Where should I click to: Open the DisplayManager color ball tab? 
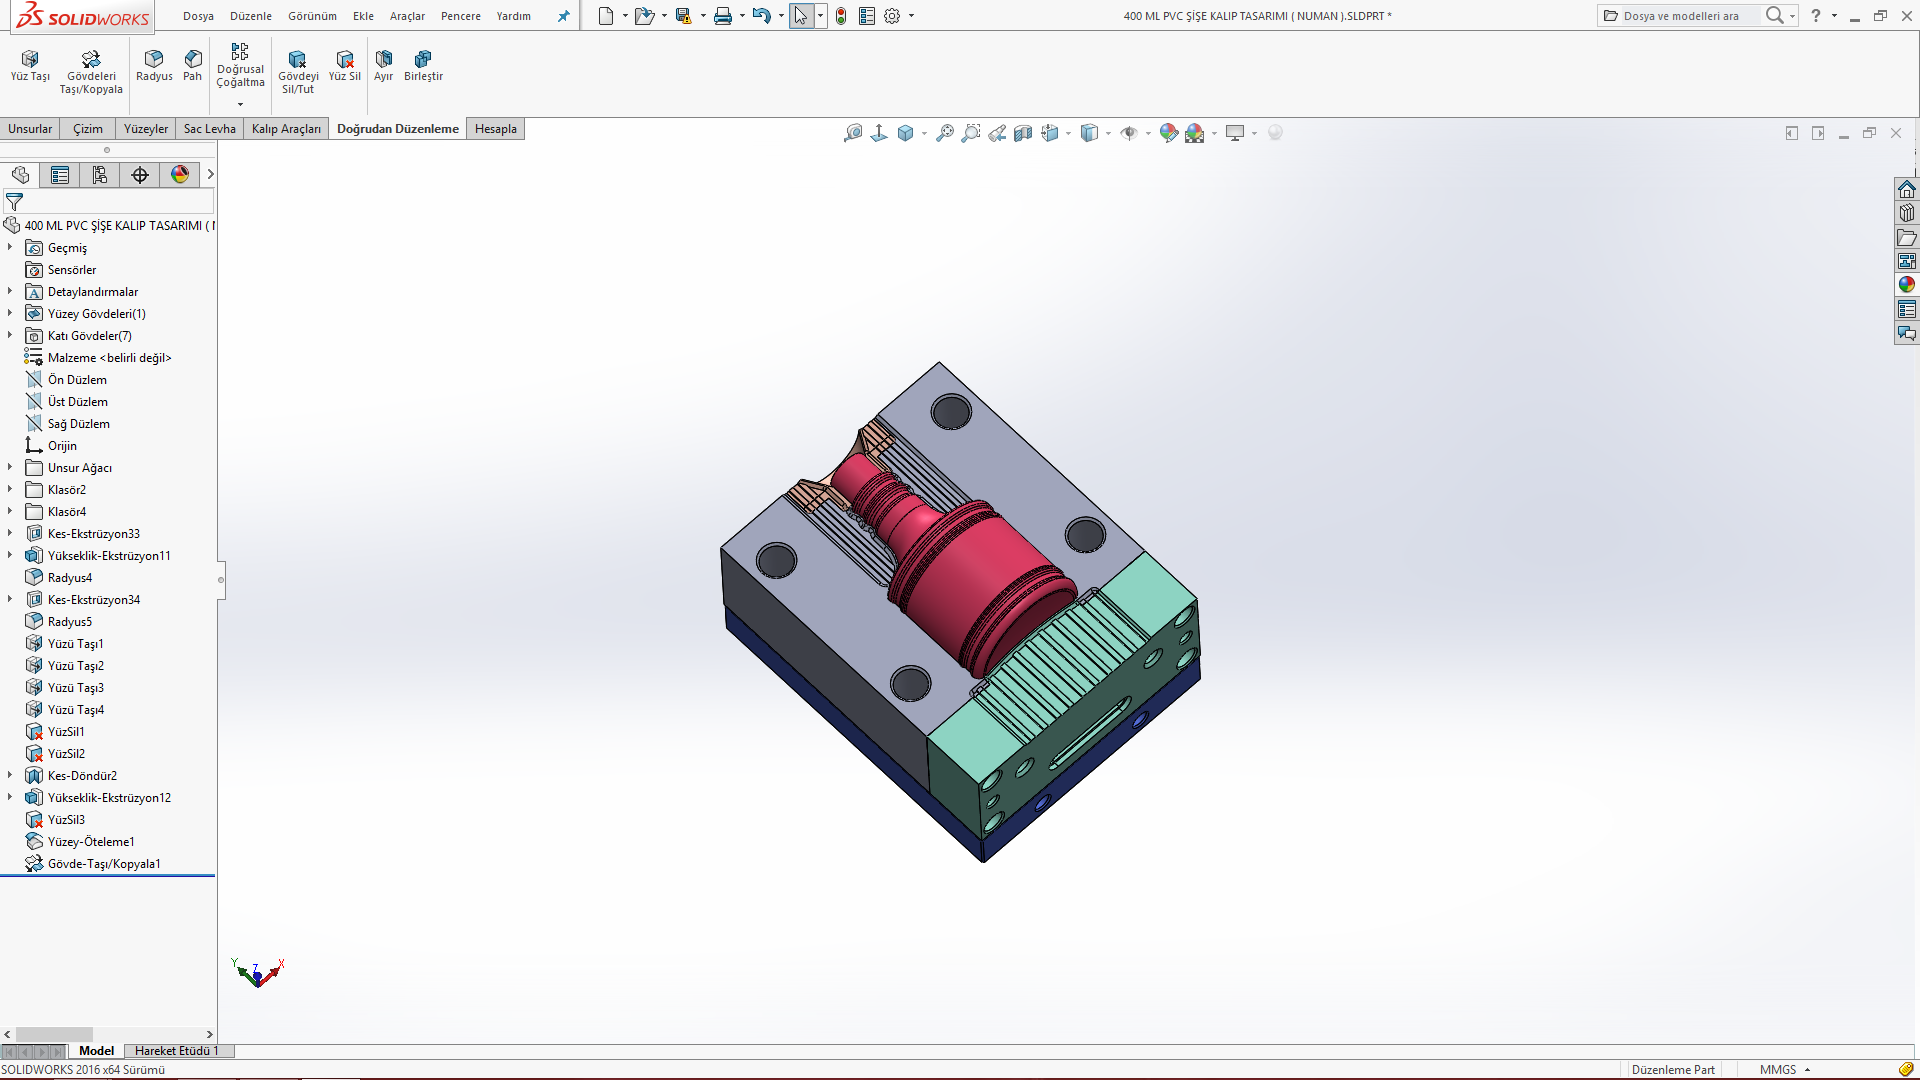(x=180, y=175)
